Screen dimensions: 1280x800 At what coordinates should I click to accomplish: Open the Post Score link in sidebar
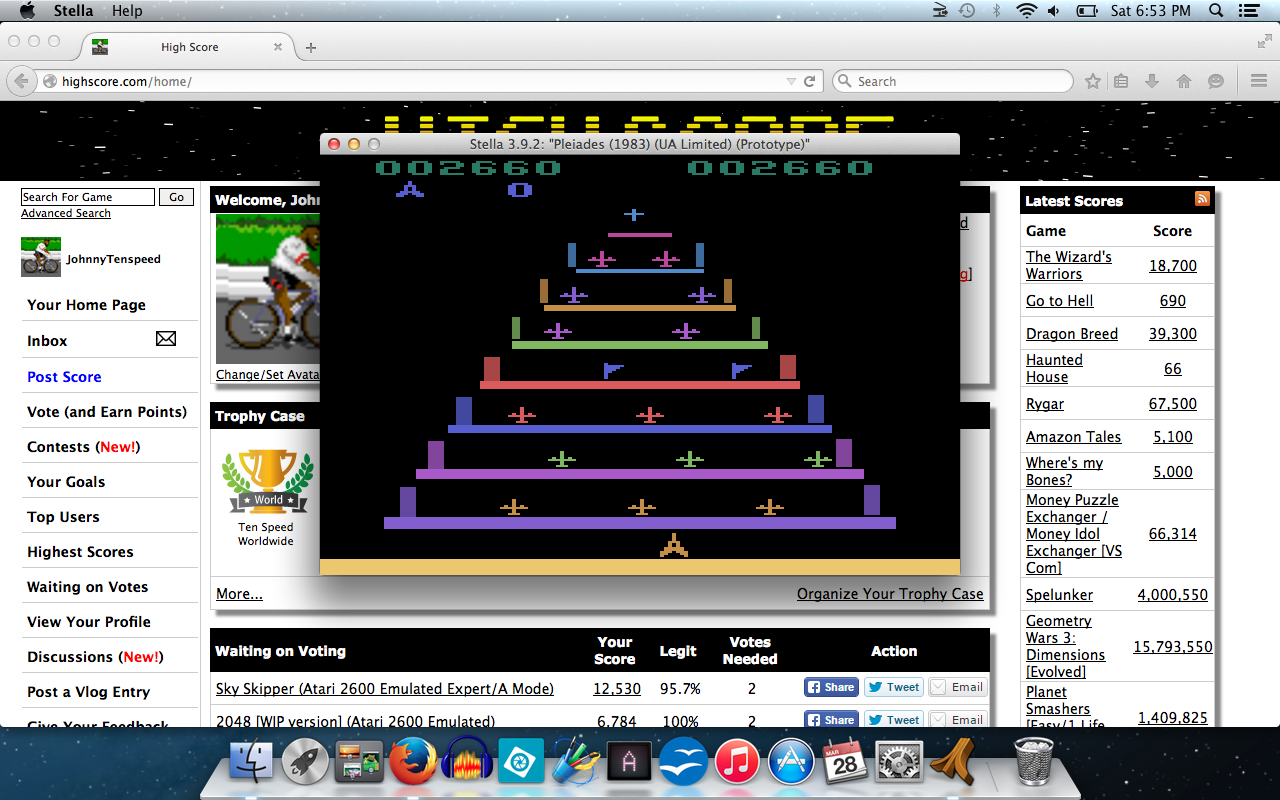coord(64,377)
